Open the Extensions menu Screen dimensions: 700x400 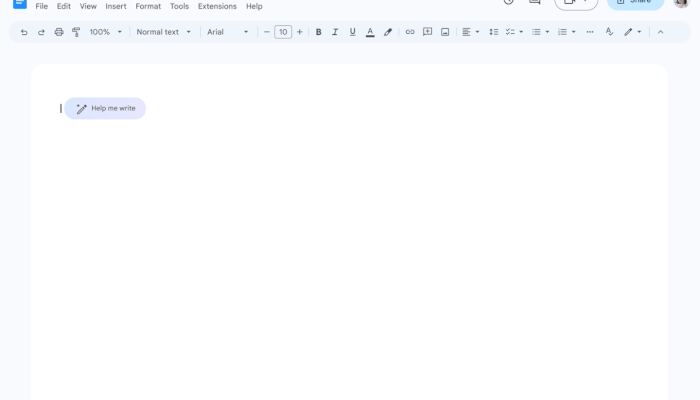coord(217,6)
